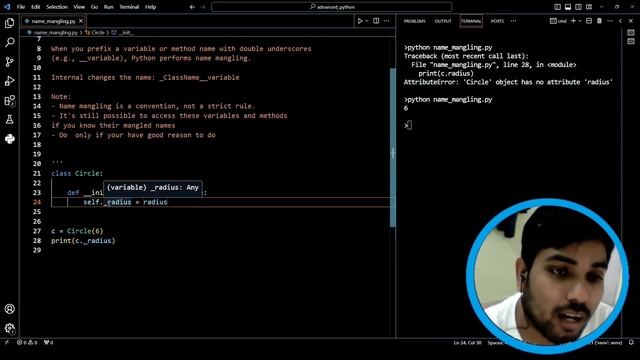This screenshot has height=360, width=640.
Task: Select first terminal in side list
Action: tap(631, 32)
